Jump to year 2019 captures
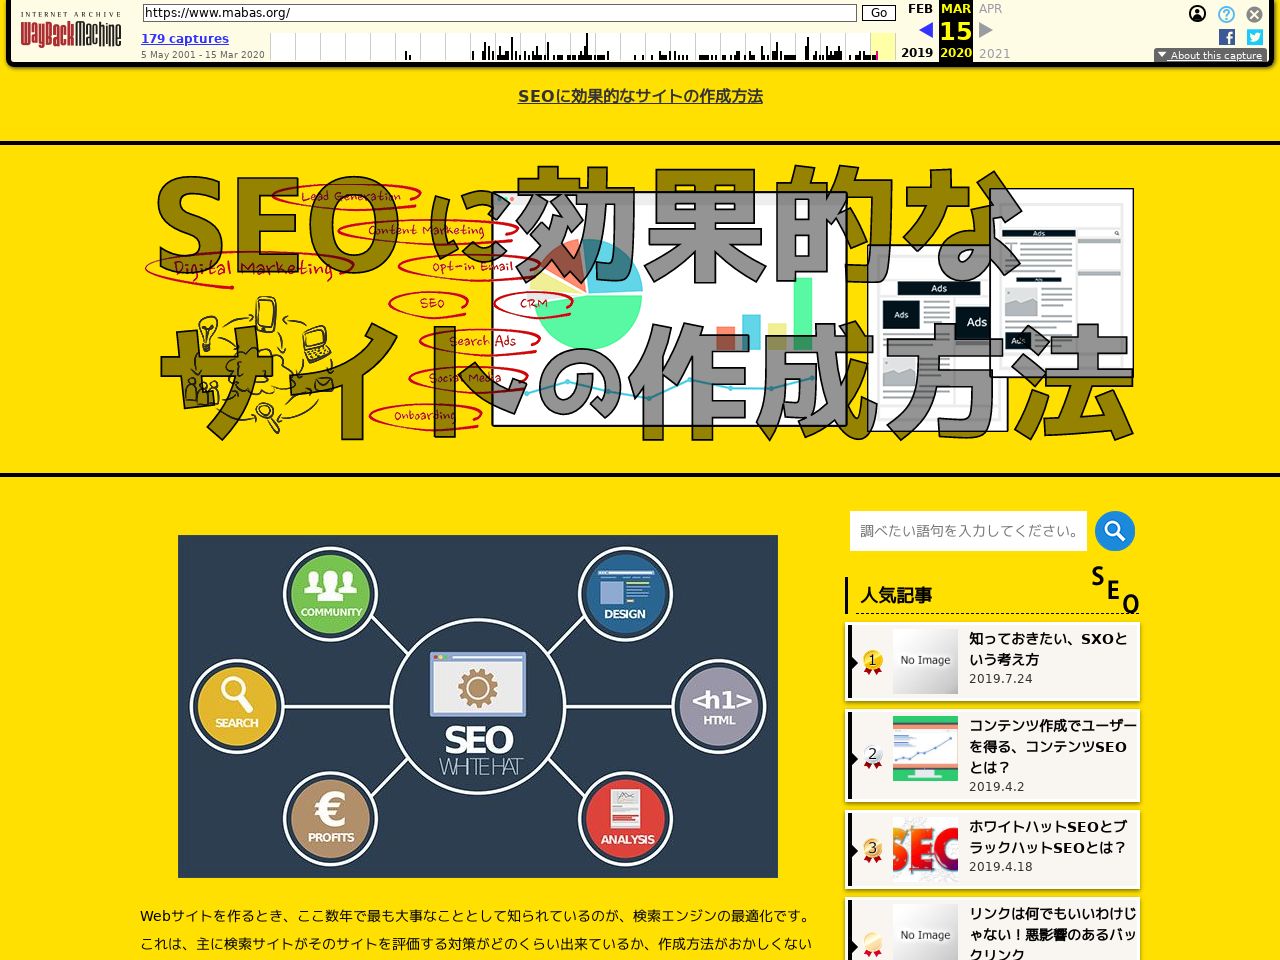The height and width of the screenshot is (960, 1280). 916,53
